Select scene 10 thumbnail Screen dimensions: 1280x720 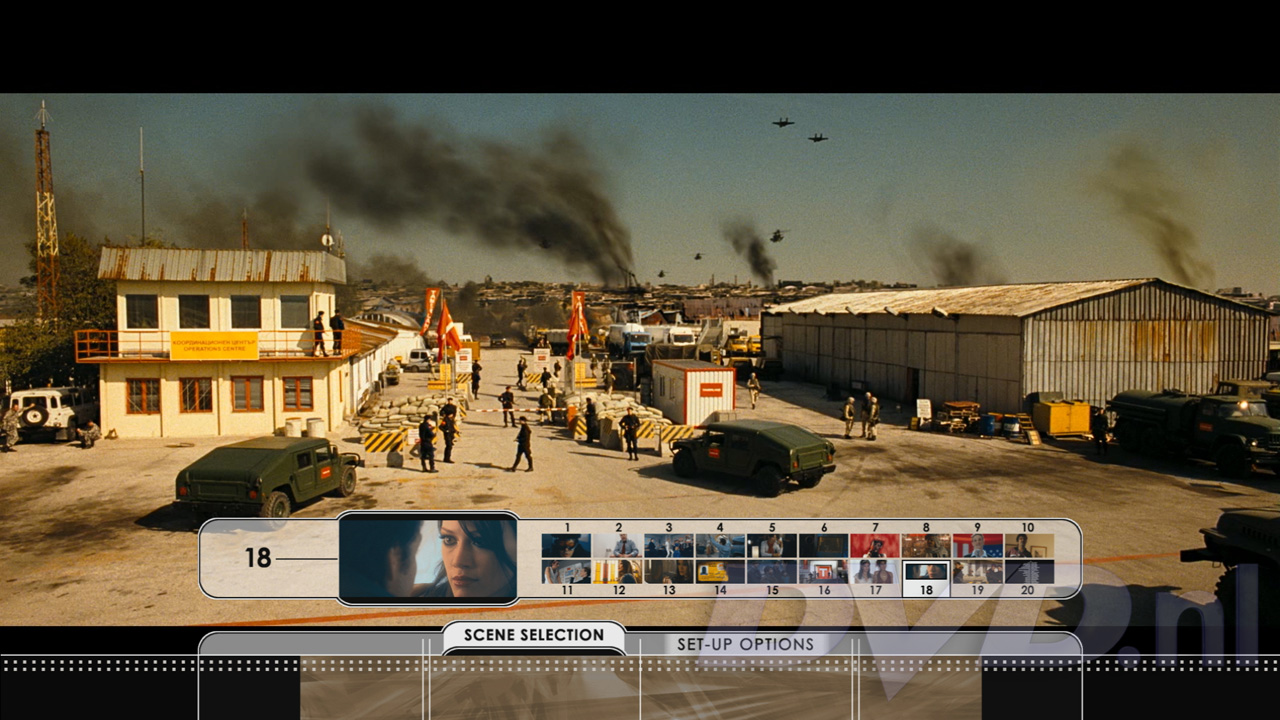tap(1029, 545)
